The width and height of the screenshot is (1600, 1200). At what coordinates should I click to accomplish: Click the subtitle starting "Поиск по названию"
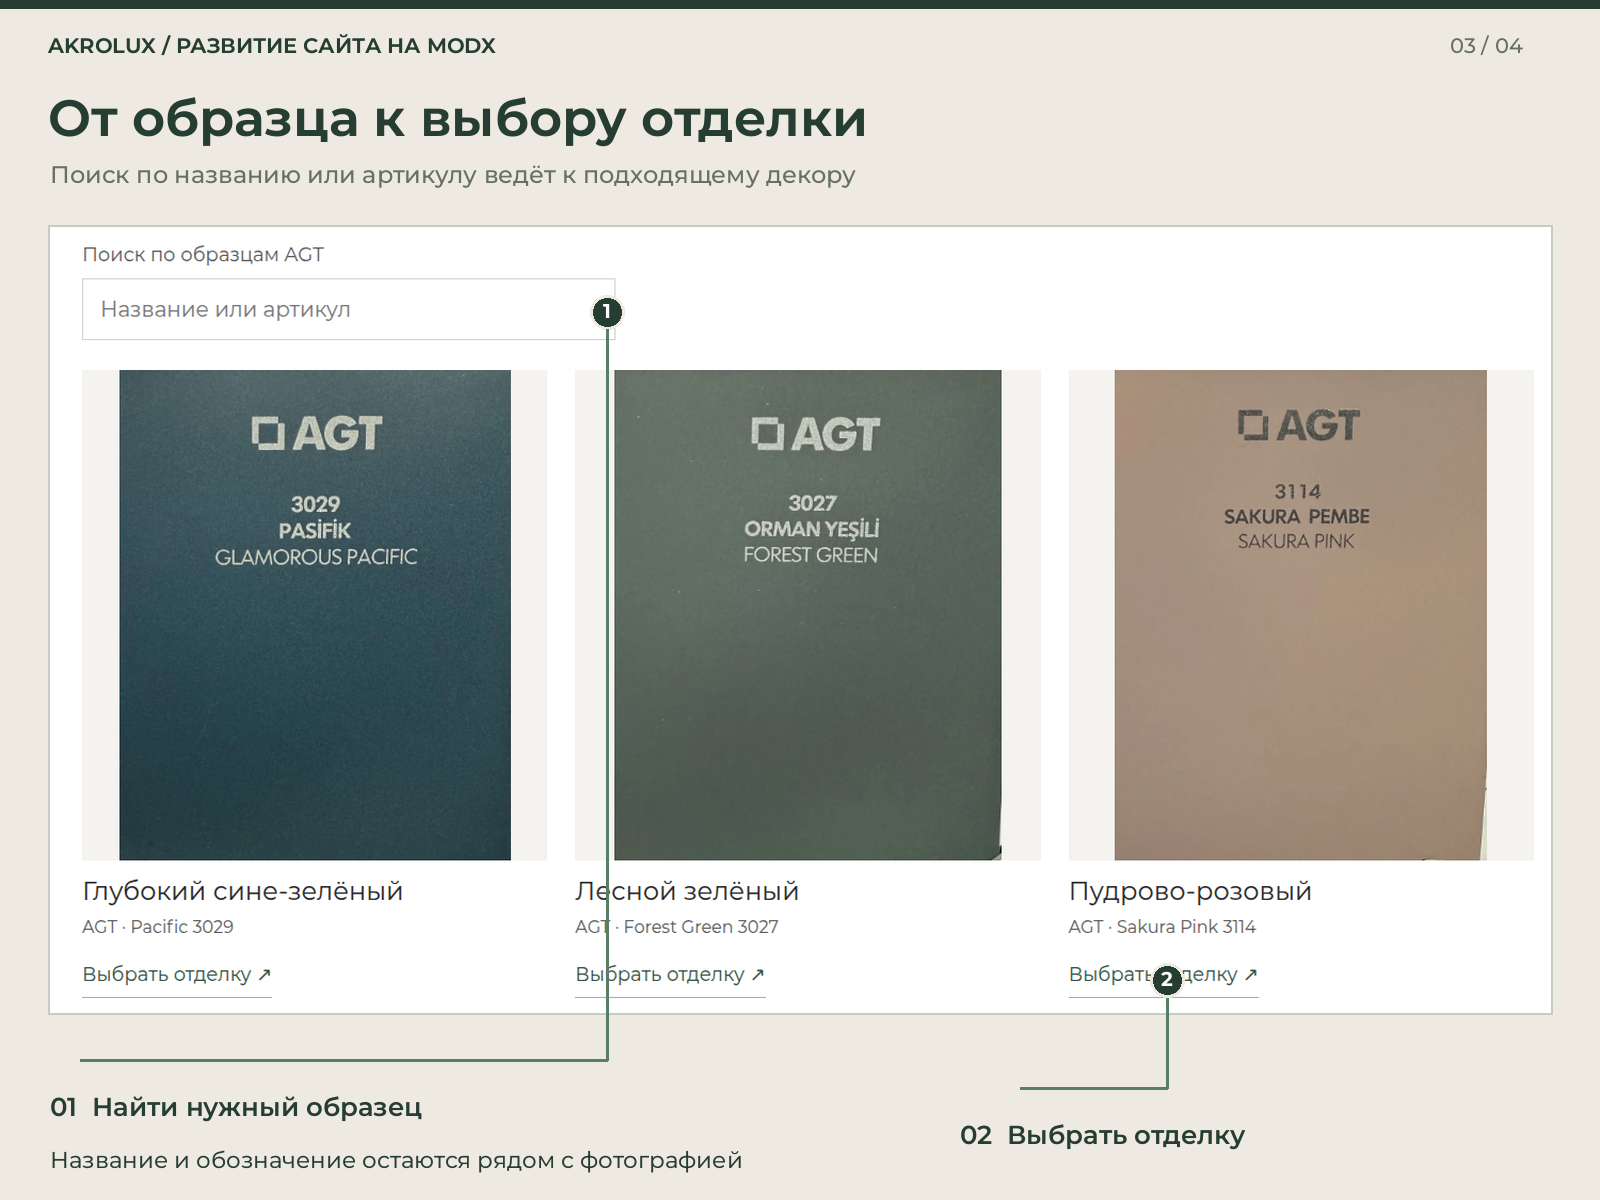click(x=453, y=175)
